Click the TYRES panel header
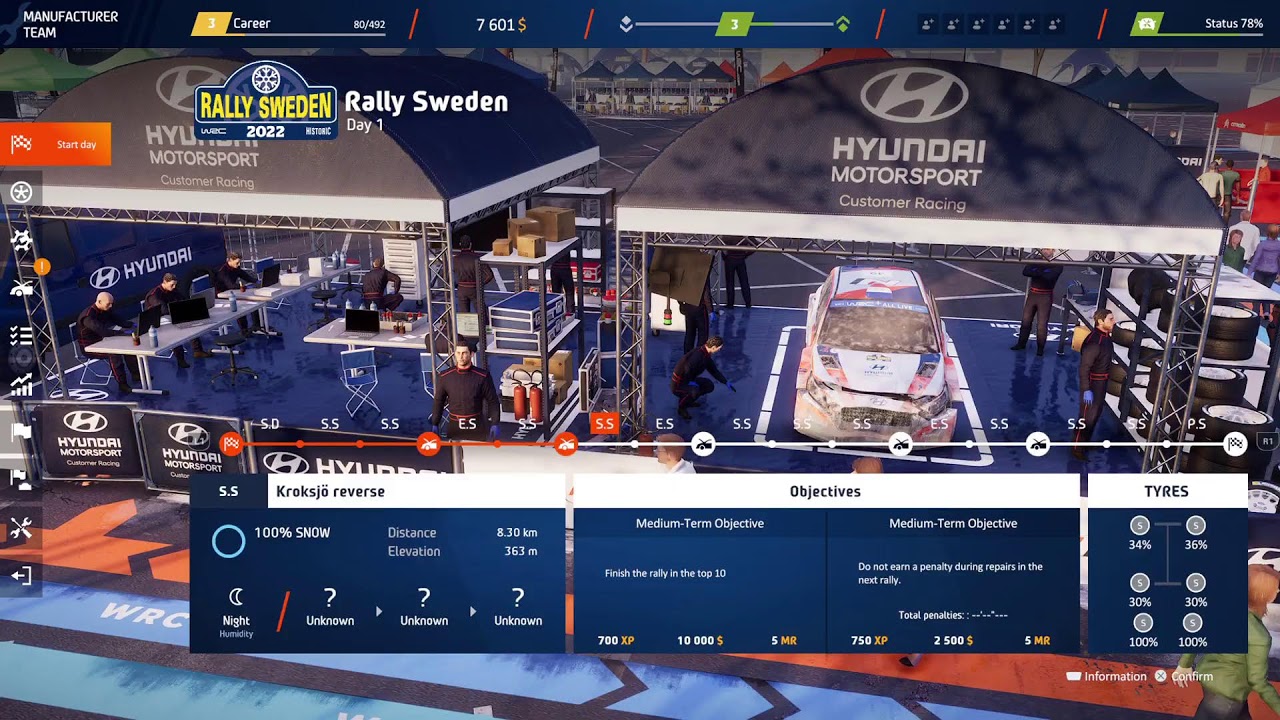Screen dimensions: 1280x720 pos(1167,491)
